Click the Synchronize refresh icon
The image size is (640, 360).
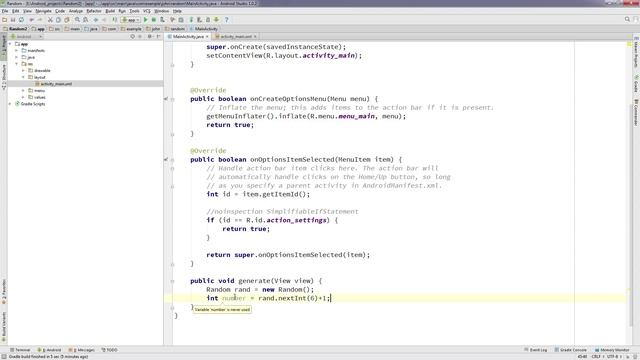[21, 20]
